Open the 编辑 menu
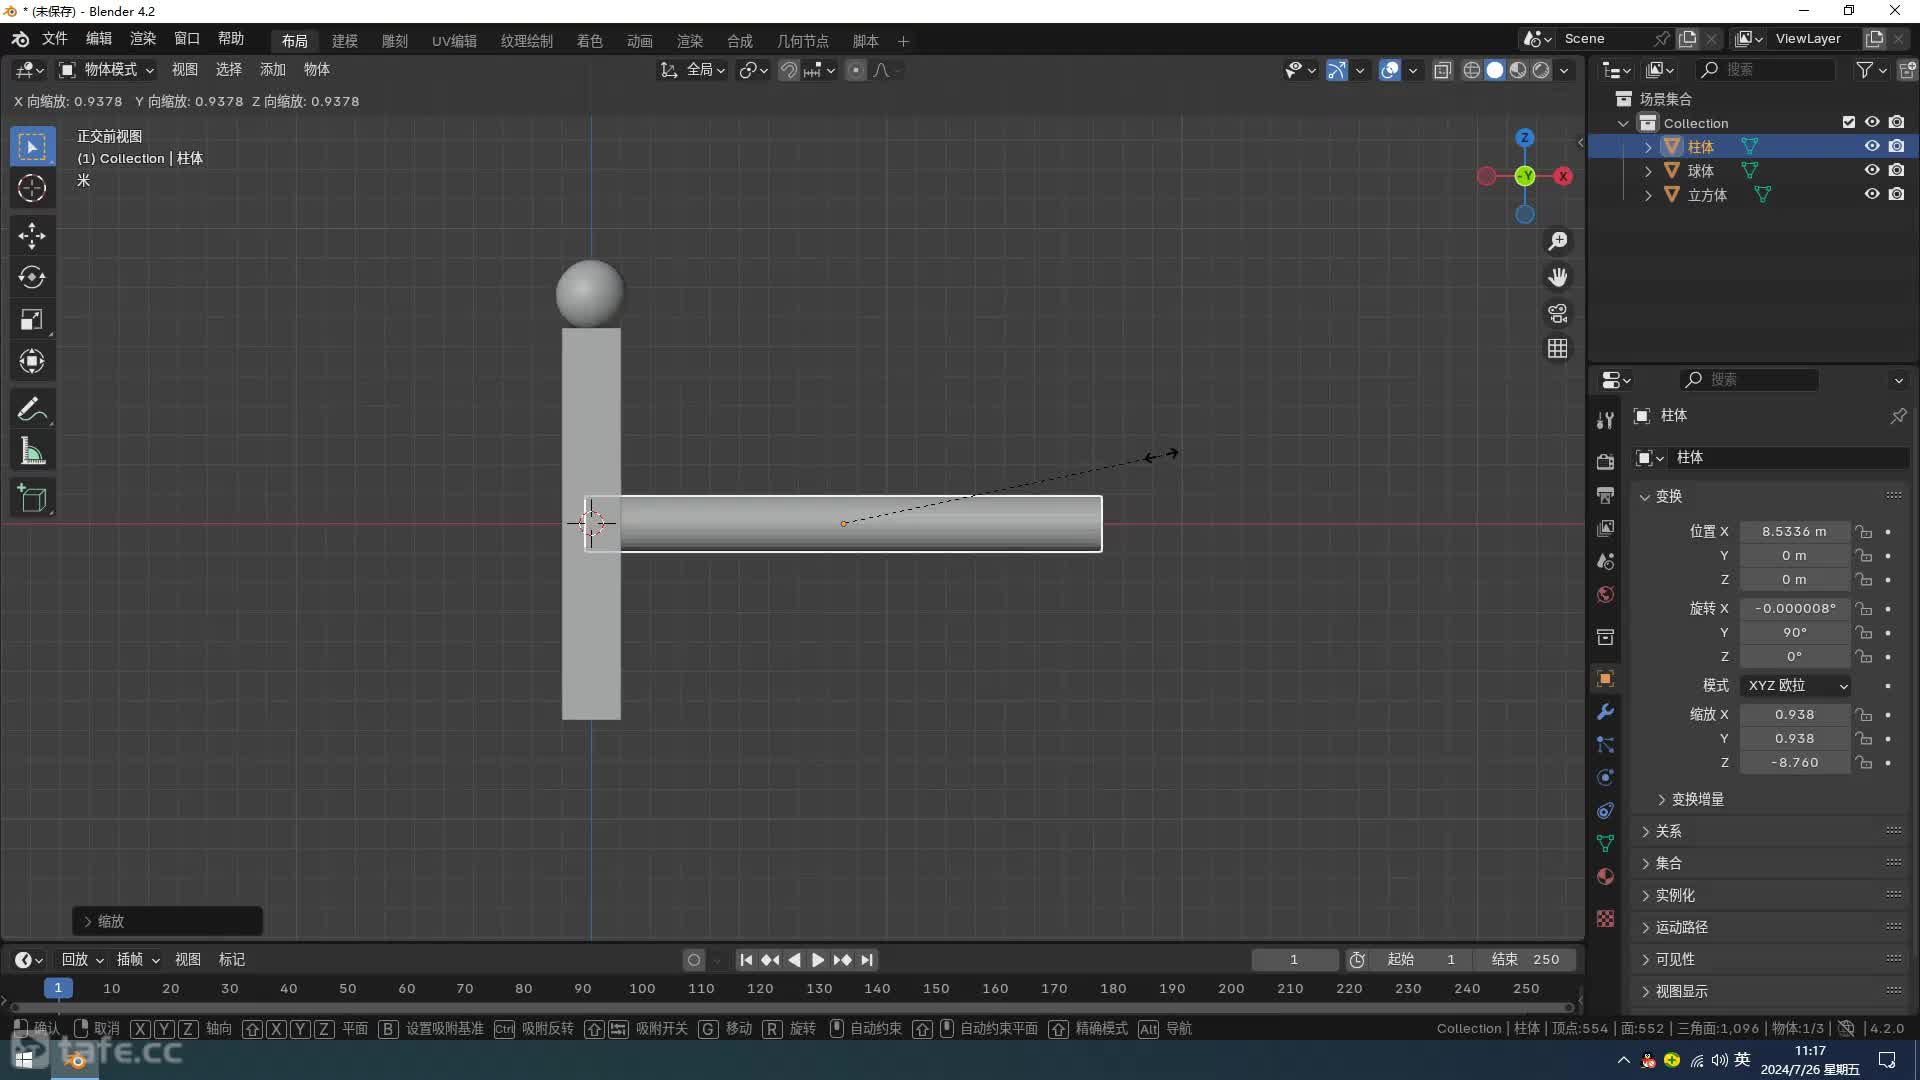Screen dimensions: 1920x1080 pos(98,39)
